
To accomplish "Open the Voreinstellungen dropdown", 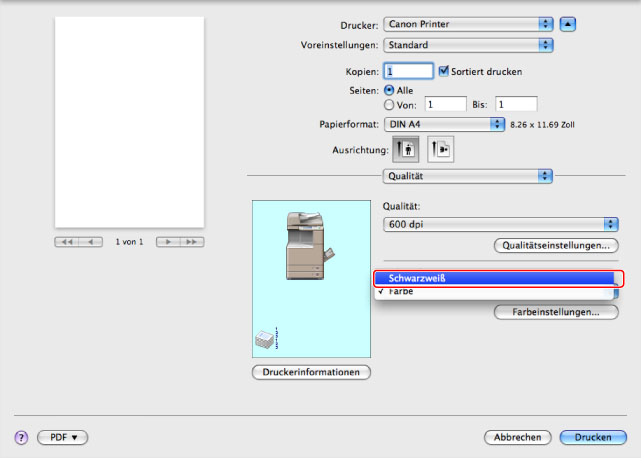I will pyautogui.click(x=468, y=45).
